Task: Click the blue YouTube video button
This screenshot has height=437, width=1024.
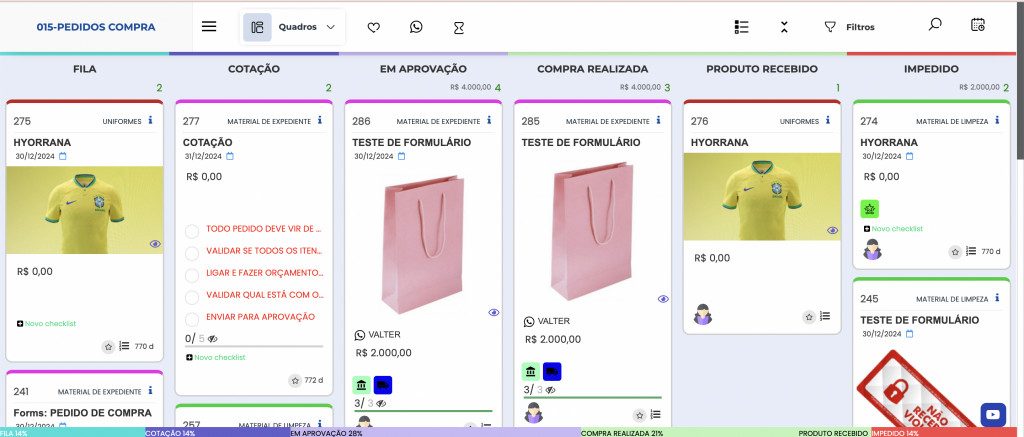Action: point(992,413)
